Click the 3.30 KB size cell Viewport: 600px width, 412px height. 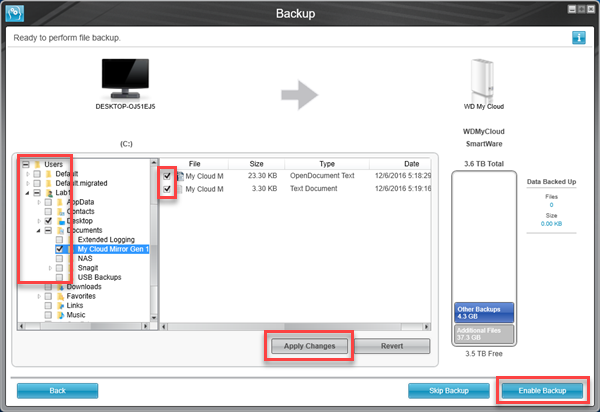[x=264, y=189]
